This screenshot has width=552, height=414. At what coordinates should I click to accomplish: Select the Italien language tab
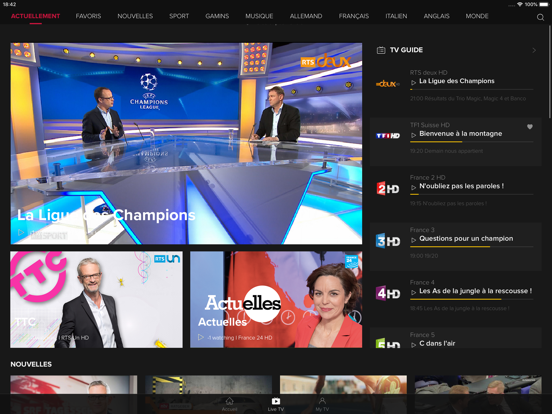(x=396, y=16)
